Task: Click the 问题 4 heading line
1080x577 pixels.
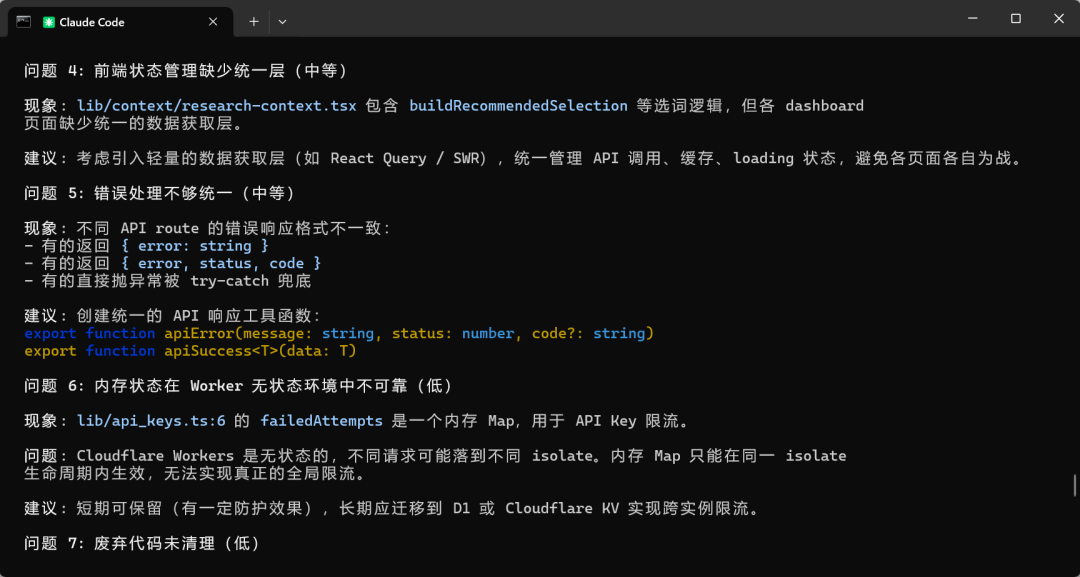Action: (x=186, y=70)
